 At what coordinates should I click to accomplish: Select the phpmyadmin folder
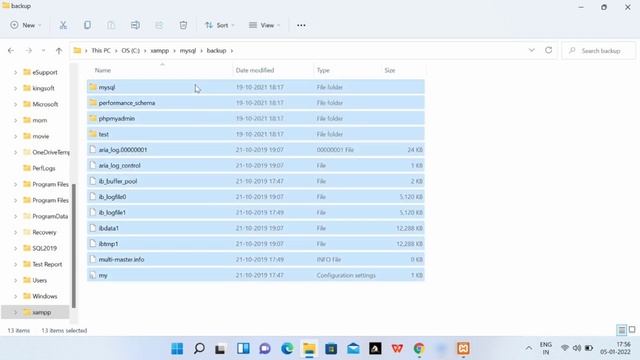point(256,118)
